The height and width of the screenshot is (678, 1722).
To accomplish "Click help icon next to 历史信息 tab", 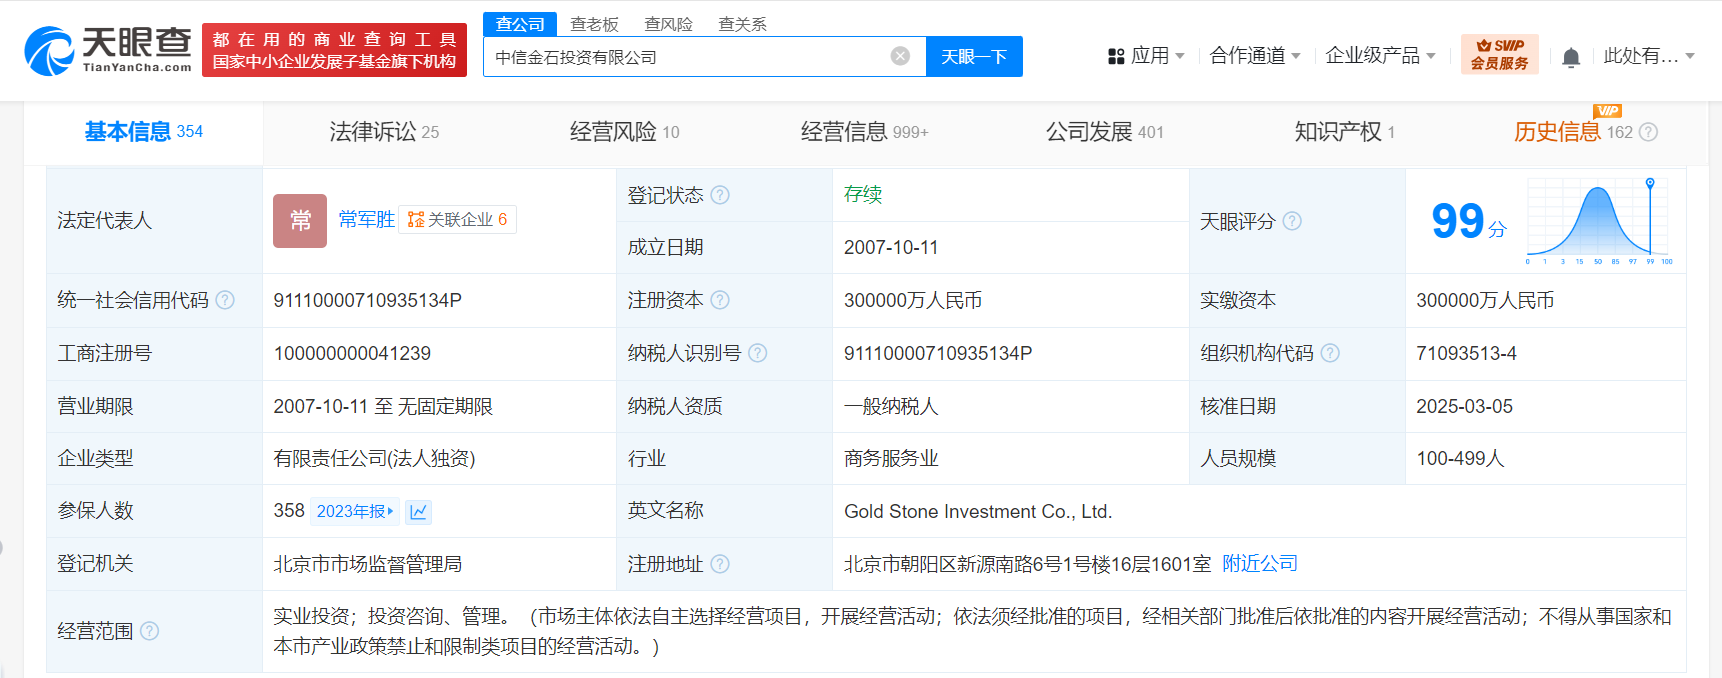I will click(x=1649, y=132).
